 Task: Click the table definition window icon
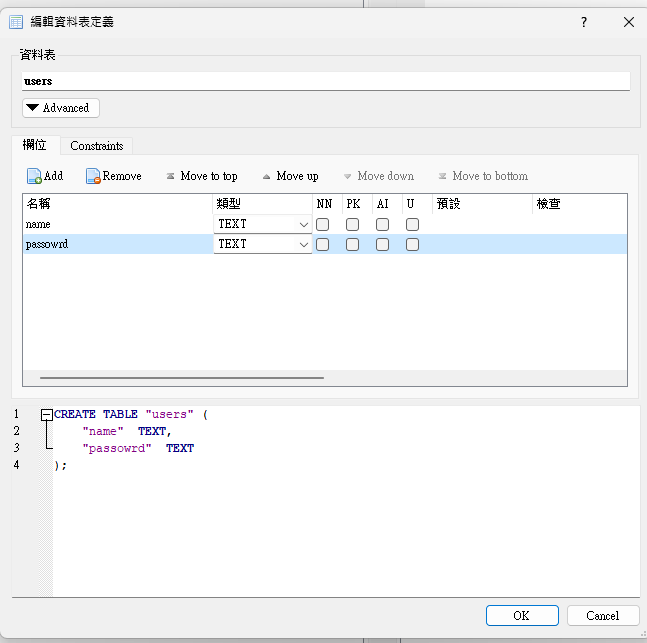16,22
